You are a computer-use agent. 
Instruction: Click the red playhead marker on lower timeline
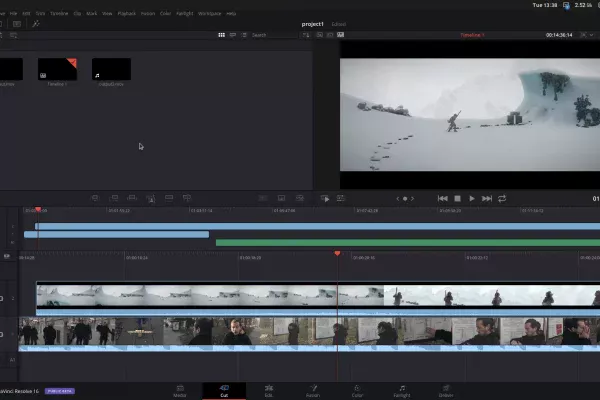coord(337,254)
